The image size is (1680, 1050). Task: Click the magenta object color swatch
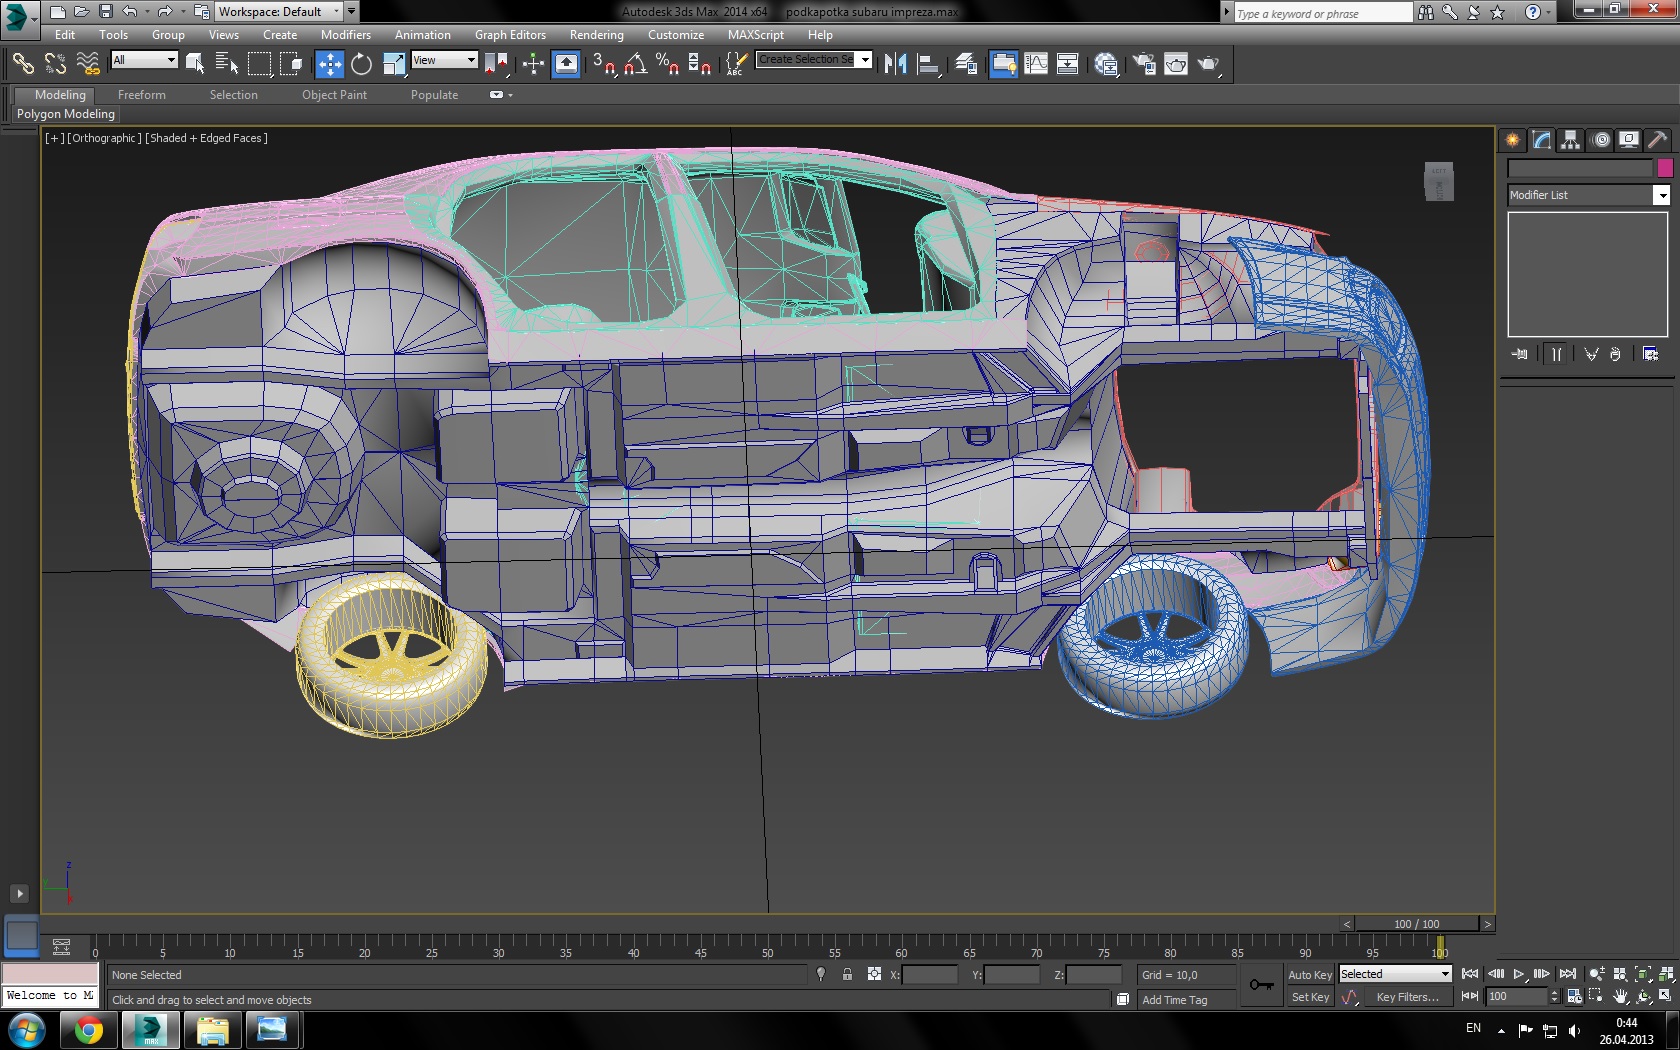(x=1664, y=168)
